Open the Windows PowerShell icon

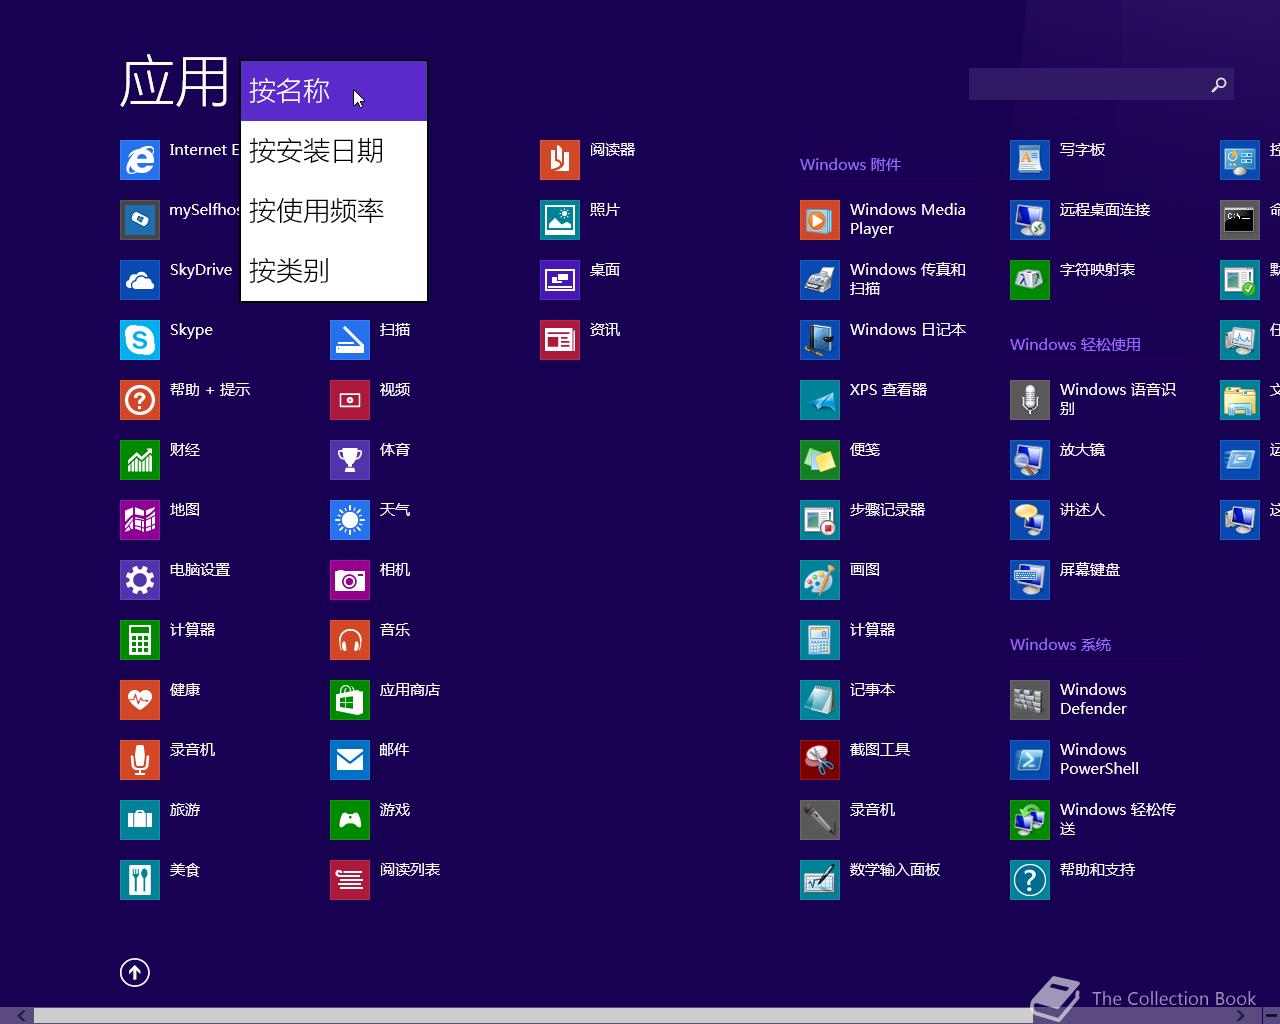click(1030, 760)
